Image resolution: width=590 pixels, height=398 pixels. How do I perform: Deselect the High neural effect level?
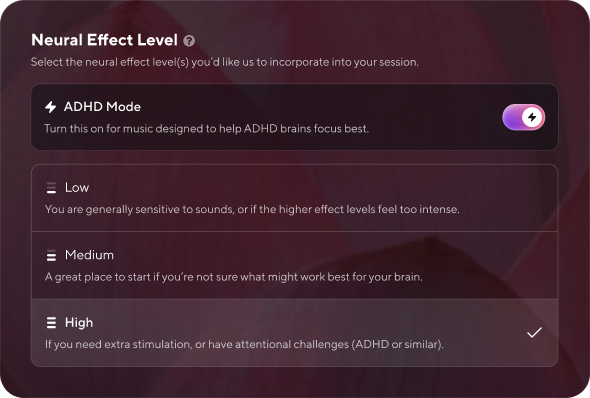pyautogui.click(x=295, y=333)
